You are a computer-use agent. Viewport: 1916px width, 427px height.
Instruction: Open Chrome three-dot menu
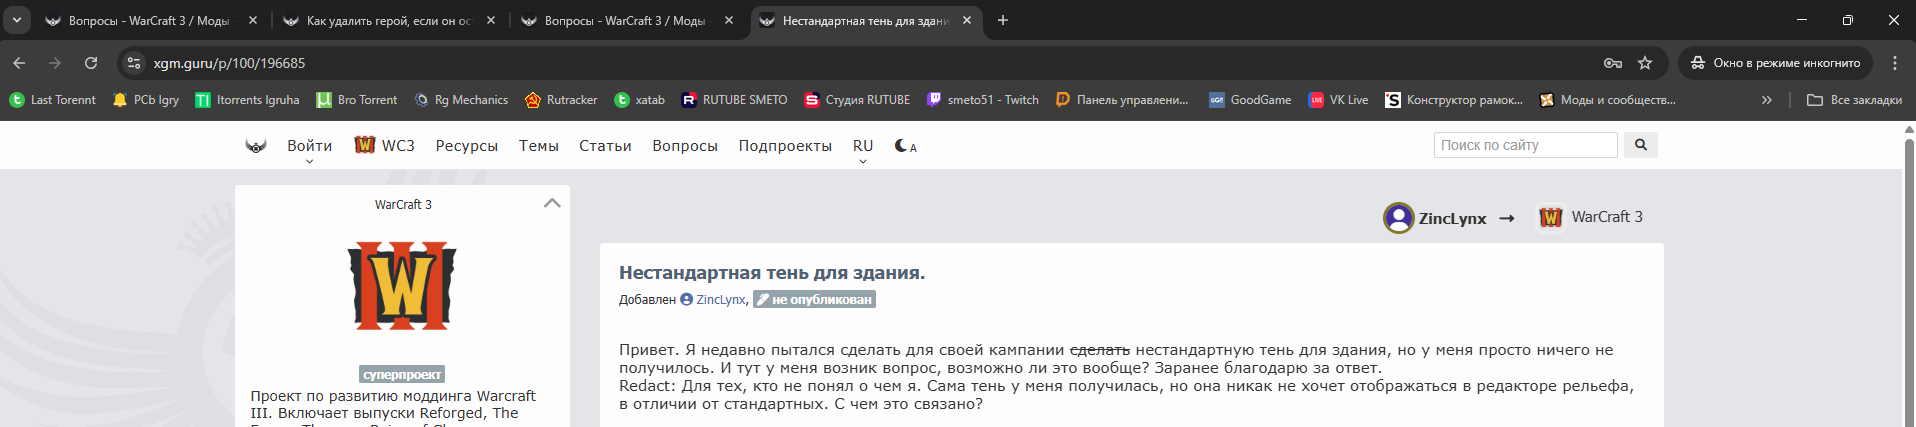1895,63
